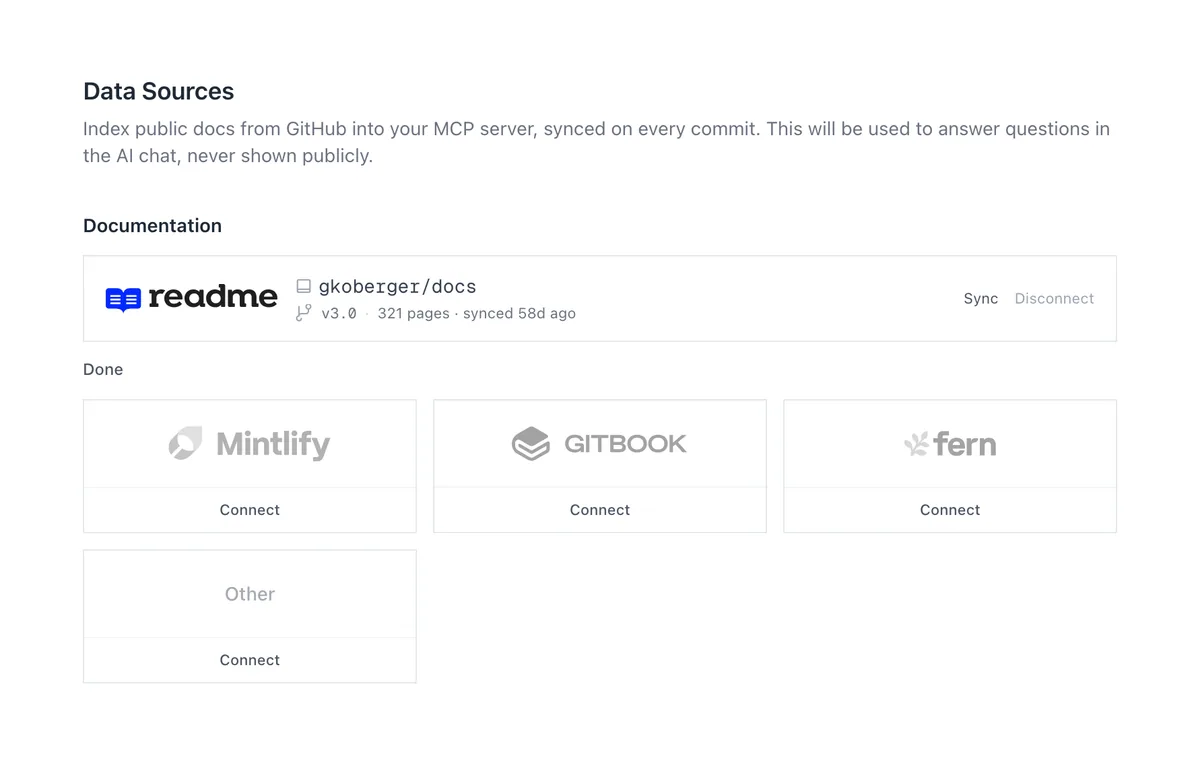1200x766 pixels.
Task: Disconnect the gkoberger/docs source
Action: [1054, 299]
